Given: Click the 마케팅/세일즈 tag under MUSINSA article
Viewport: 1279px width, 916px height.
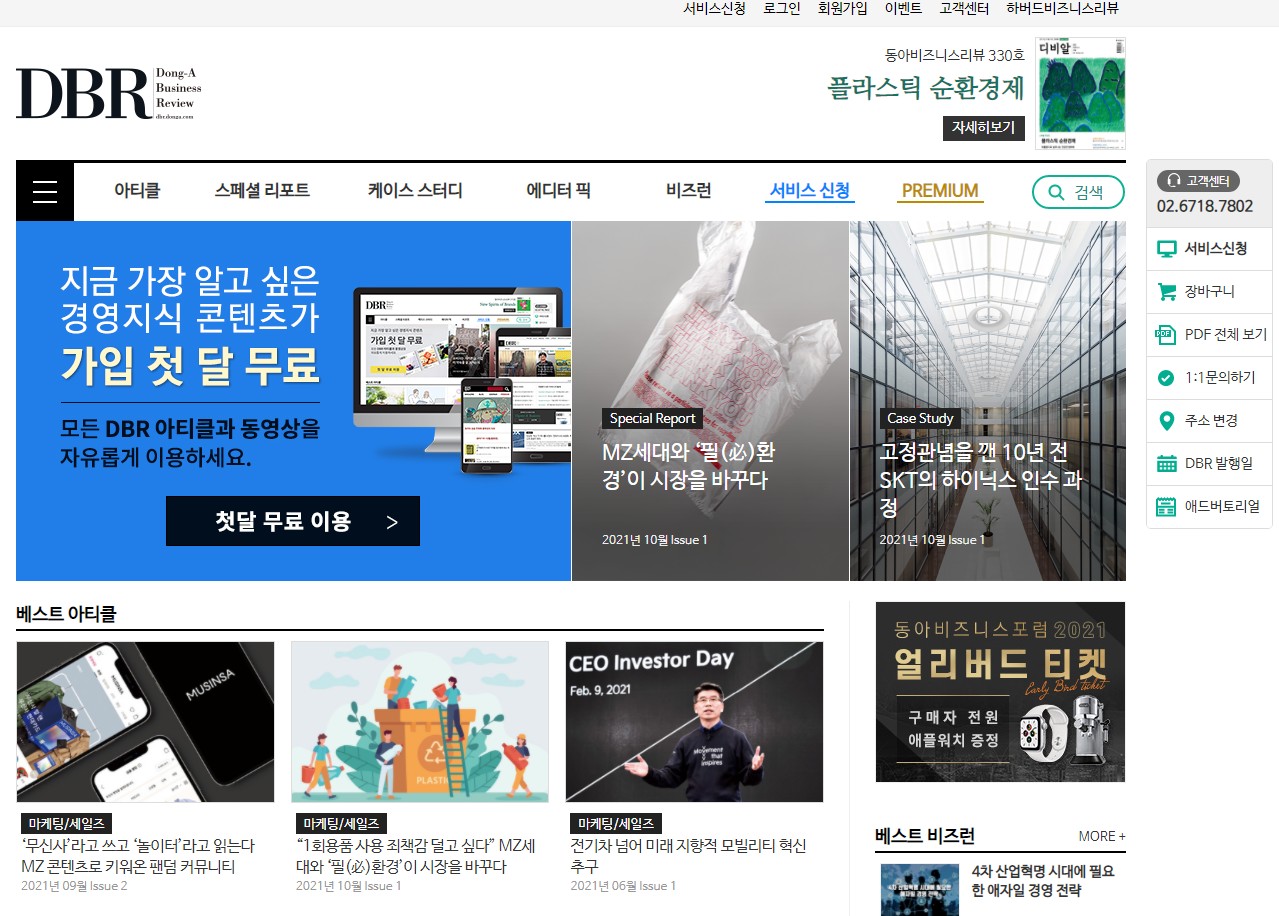Looking at the screenshot, I should [66, 824].
